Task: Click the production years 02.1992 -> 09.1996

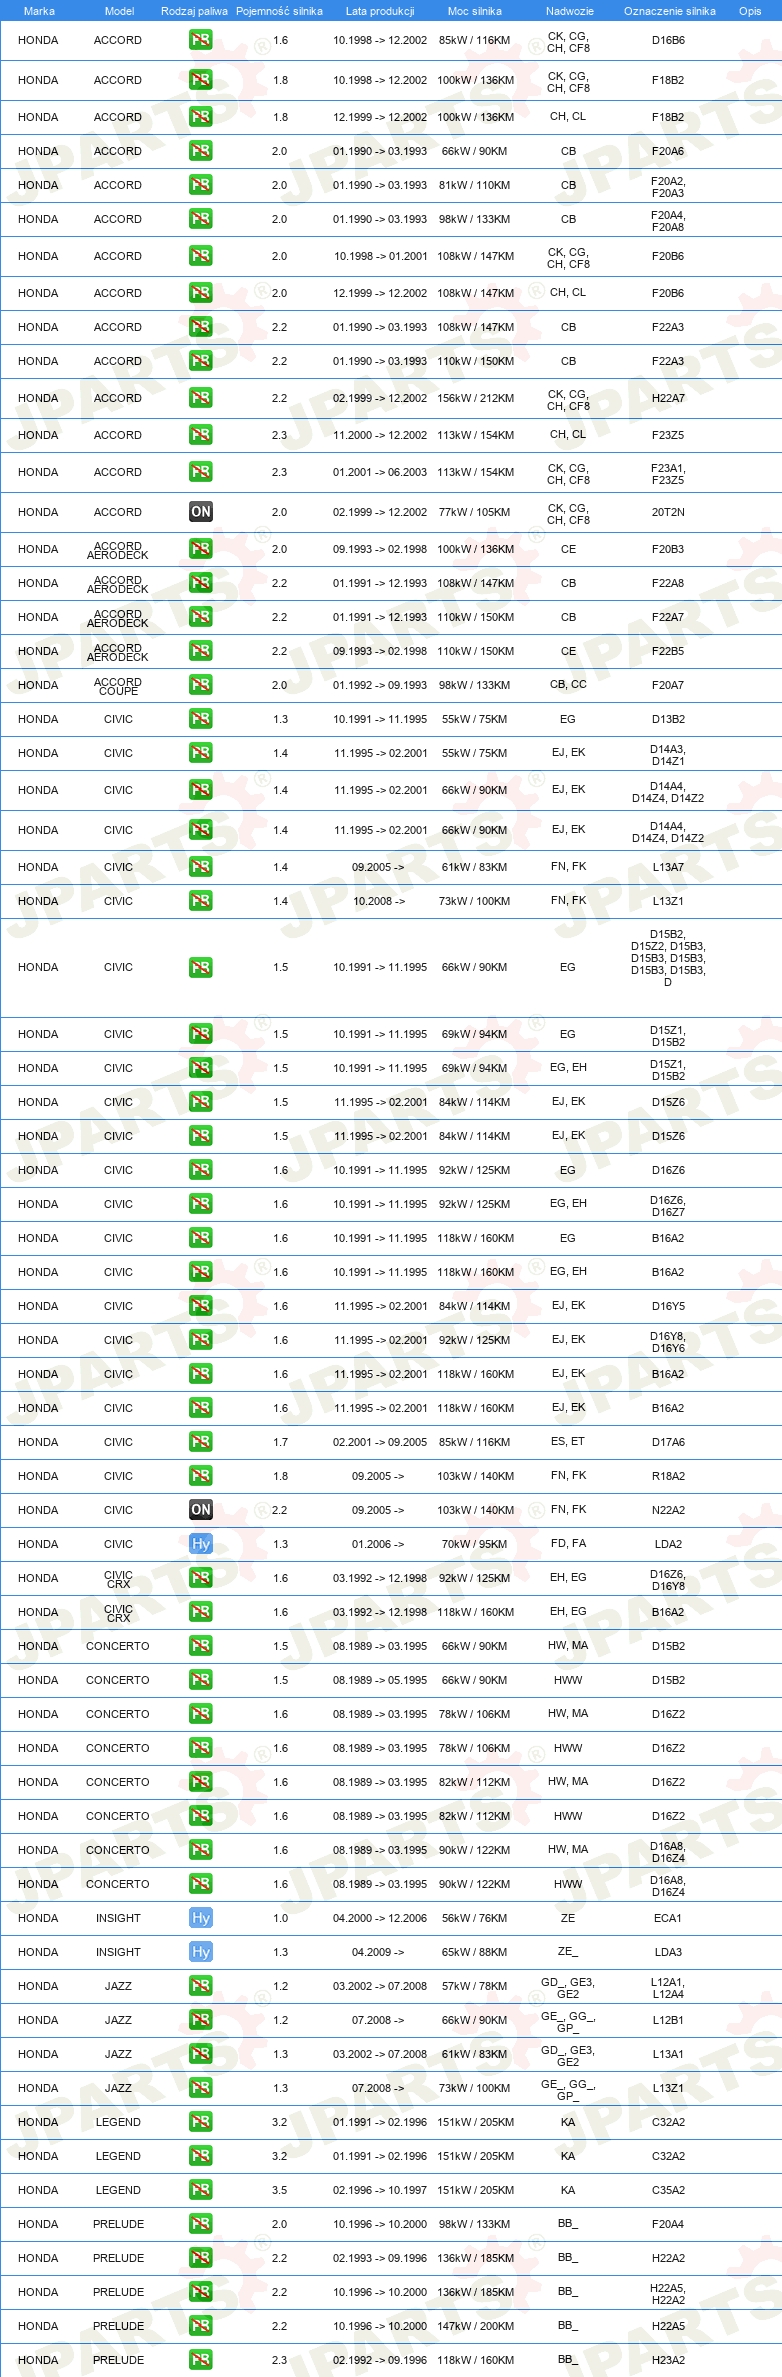Action: click(x=380, y=2360)
